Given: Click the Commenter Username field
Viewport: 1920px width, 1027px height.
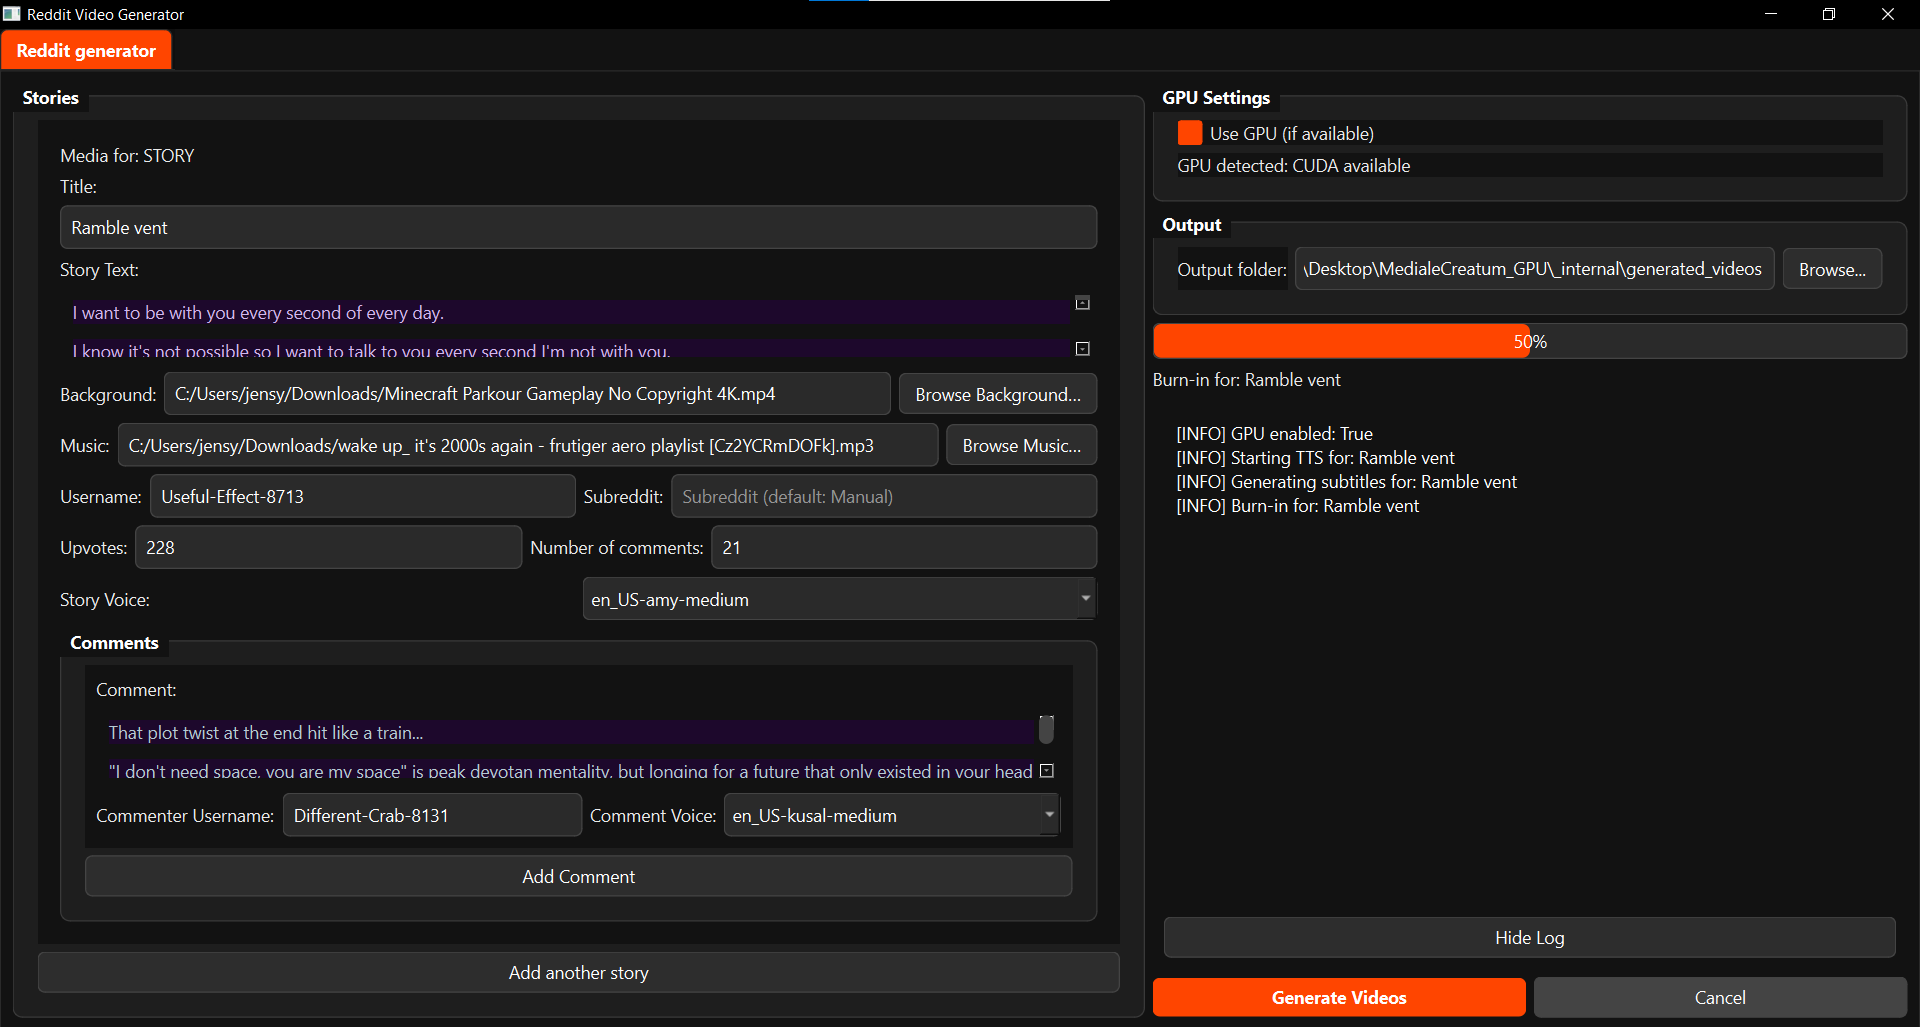Looking at the screenshot, I should point(432,815).
